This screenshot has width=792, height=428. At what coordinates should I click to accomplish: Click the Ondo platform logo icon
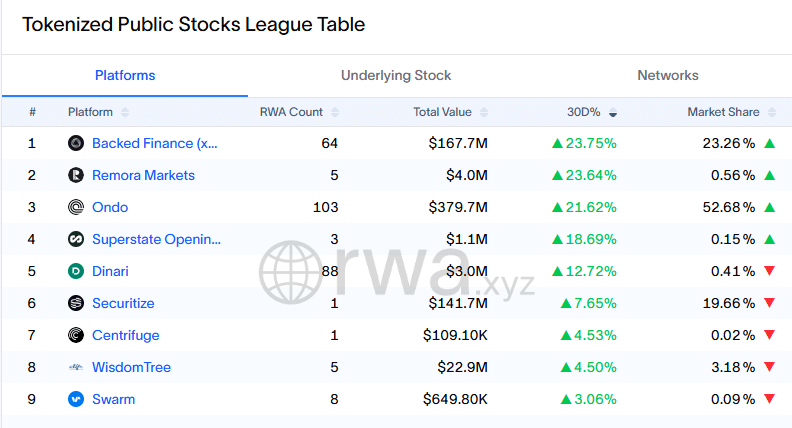76,207
